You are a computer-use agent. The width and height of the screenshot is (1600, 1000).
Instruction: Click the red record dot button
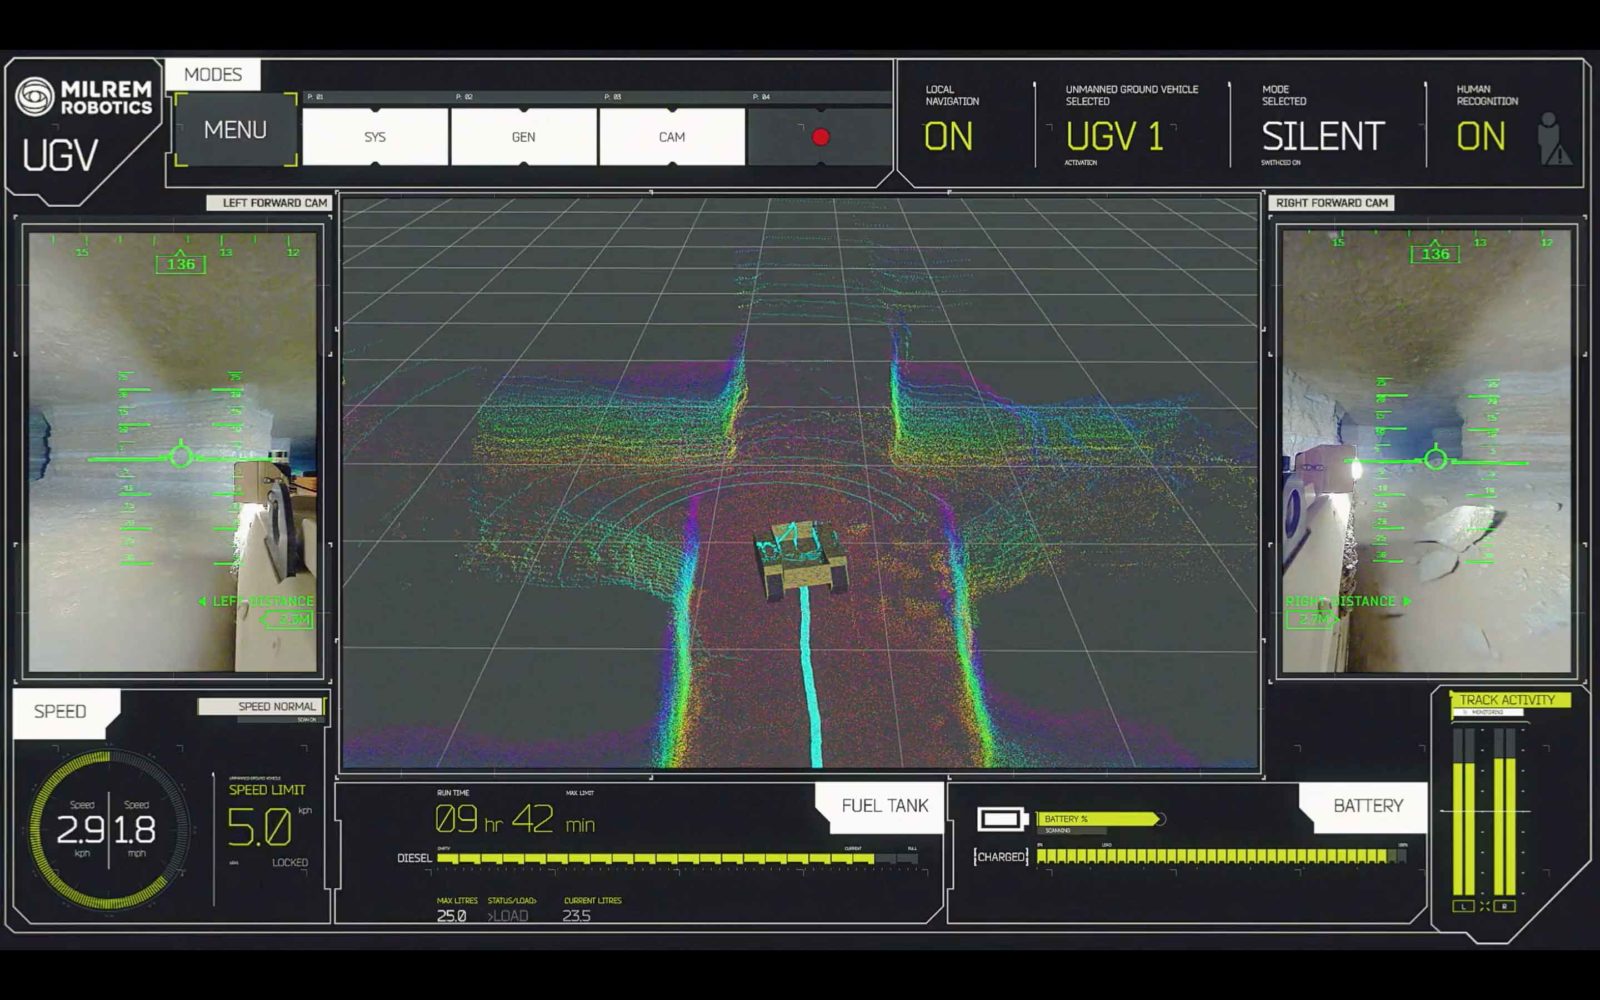(x=821, y=137)
